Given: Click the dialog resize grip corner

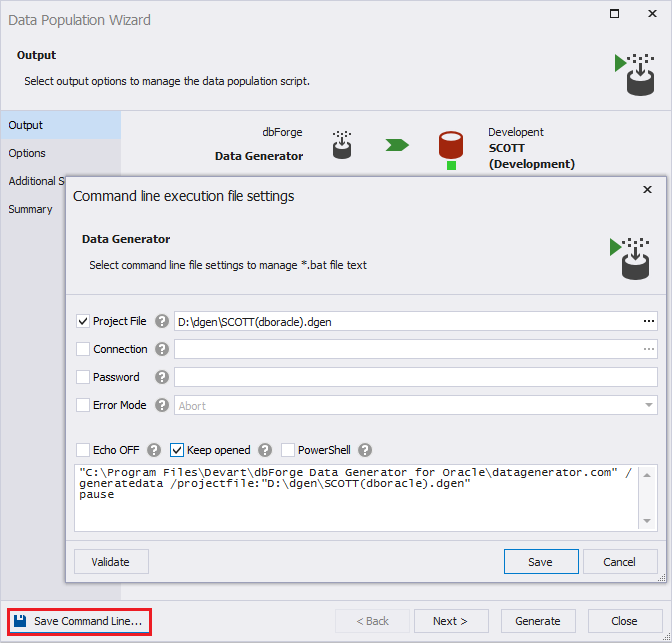Looking at the screenshot, I should click(662, 577).
